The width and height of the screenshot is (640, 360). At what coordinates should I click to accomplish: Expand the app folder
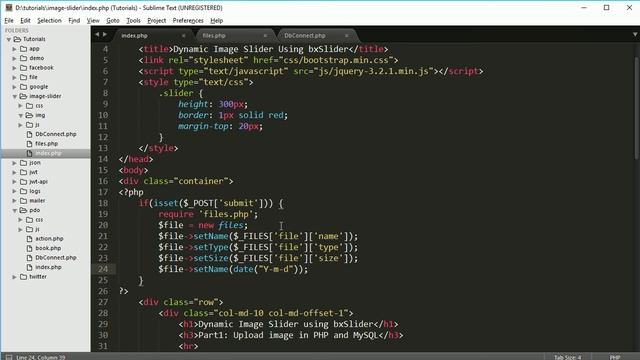15,49
